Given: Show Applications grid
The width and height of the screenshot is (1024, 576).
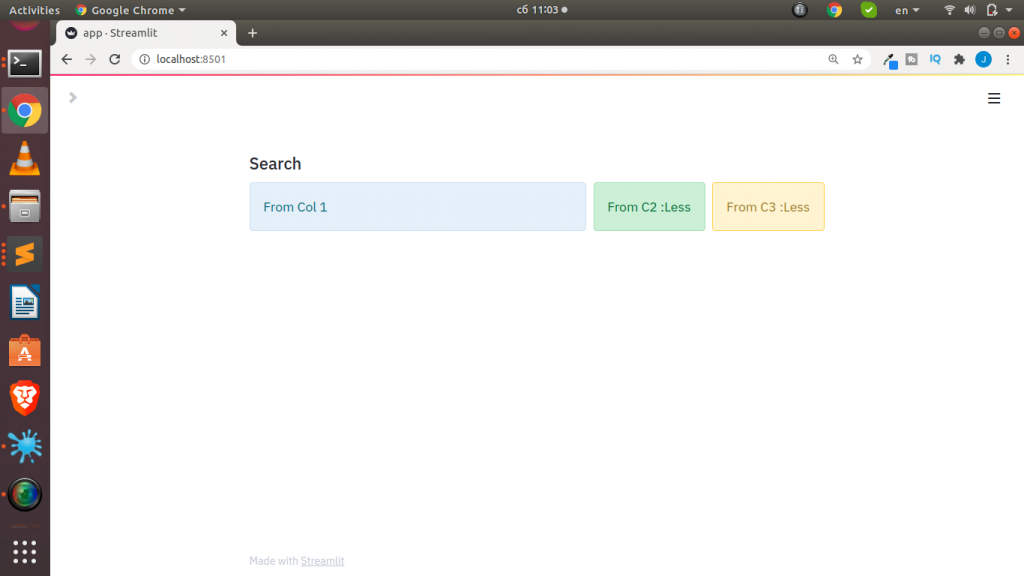Looking at the screenshot, I should [25, 552].
